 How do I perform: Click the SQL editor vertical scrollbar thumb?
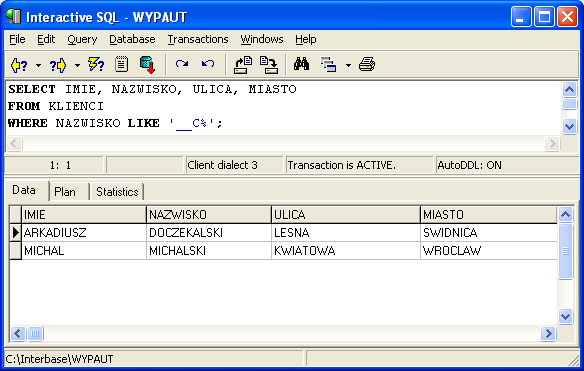coord(569,104)
